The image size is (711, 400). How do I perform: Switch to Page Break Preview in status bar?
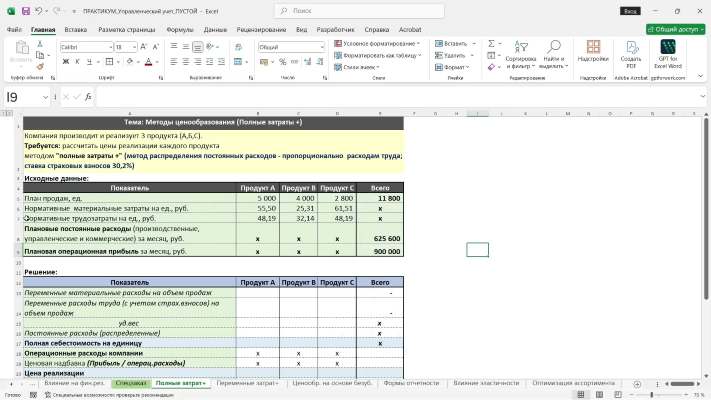coord(618,395)
